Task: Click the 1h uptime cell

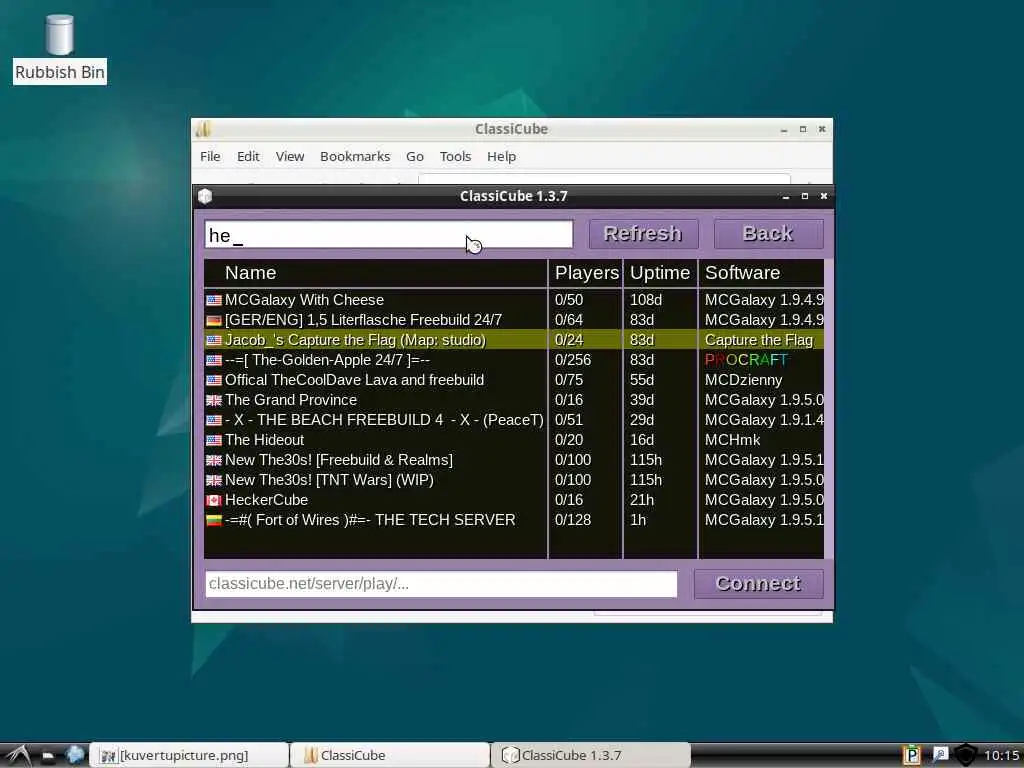Action: [x=638, y=520]
